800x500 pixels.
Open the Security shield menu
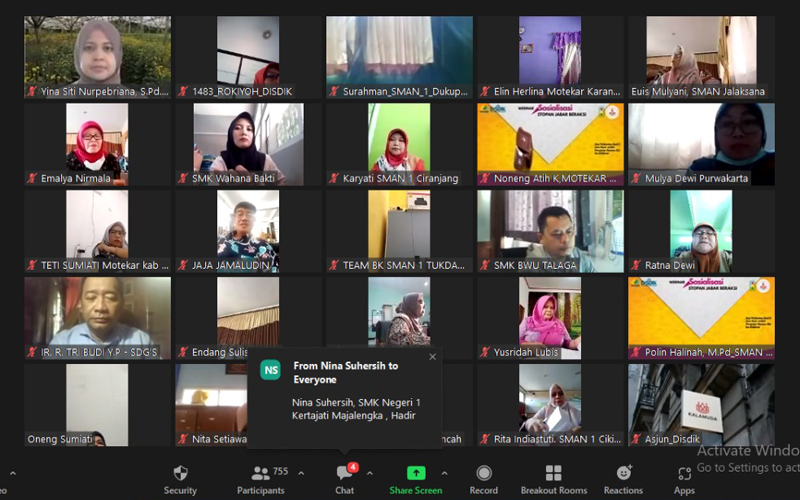click(x=180, y=478)
